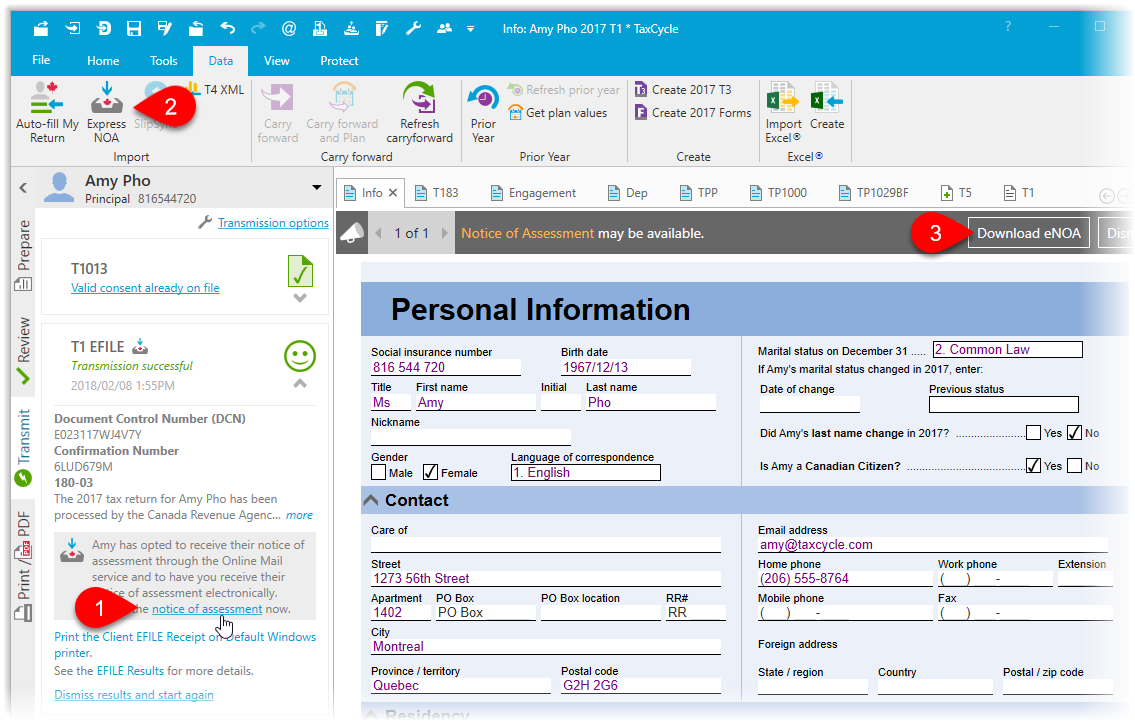Click the Street address input field
This screenshot has width=1135, height=721.
click(x=545, y=578)
